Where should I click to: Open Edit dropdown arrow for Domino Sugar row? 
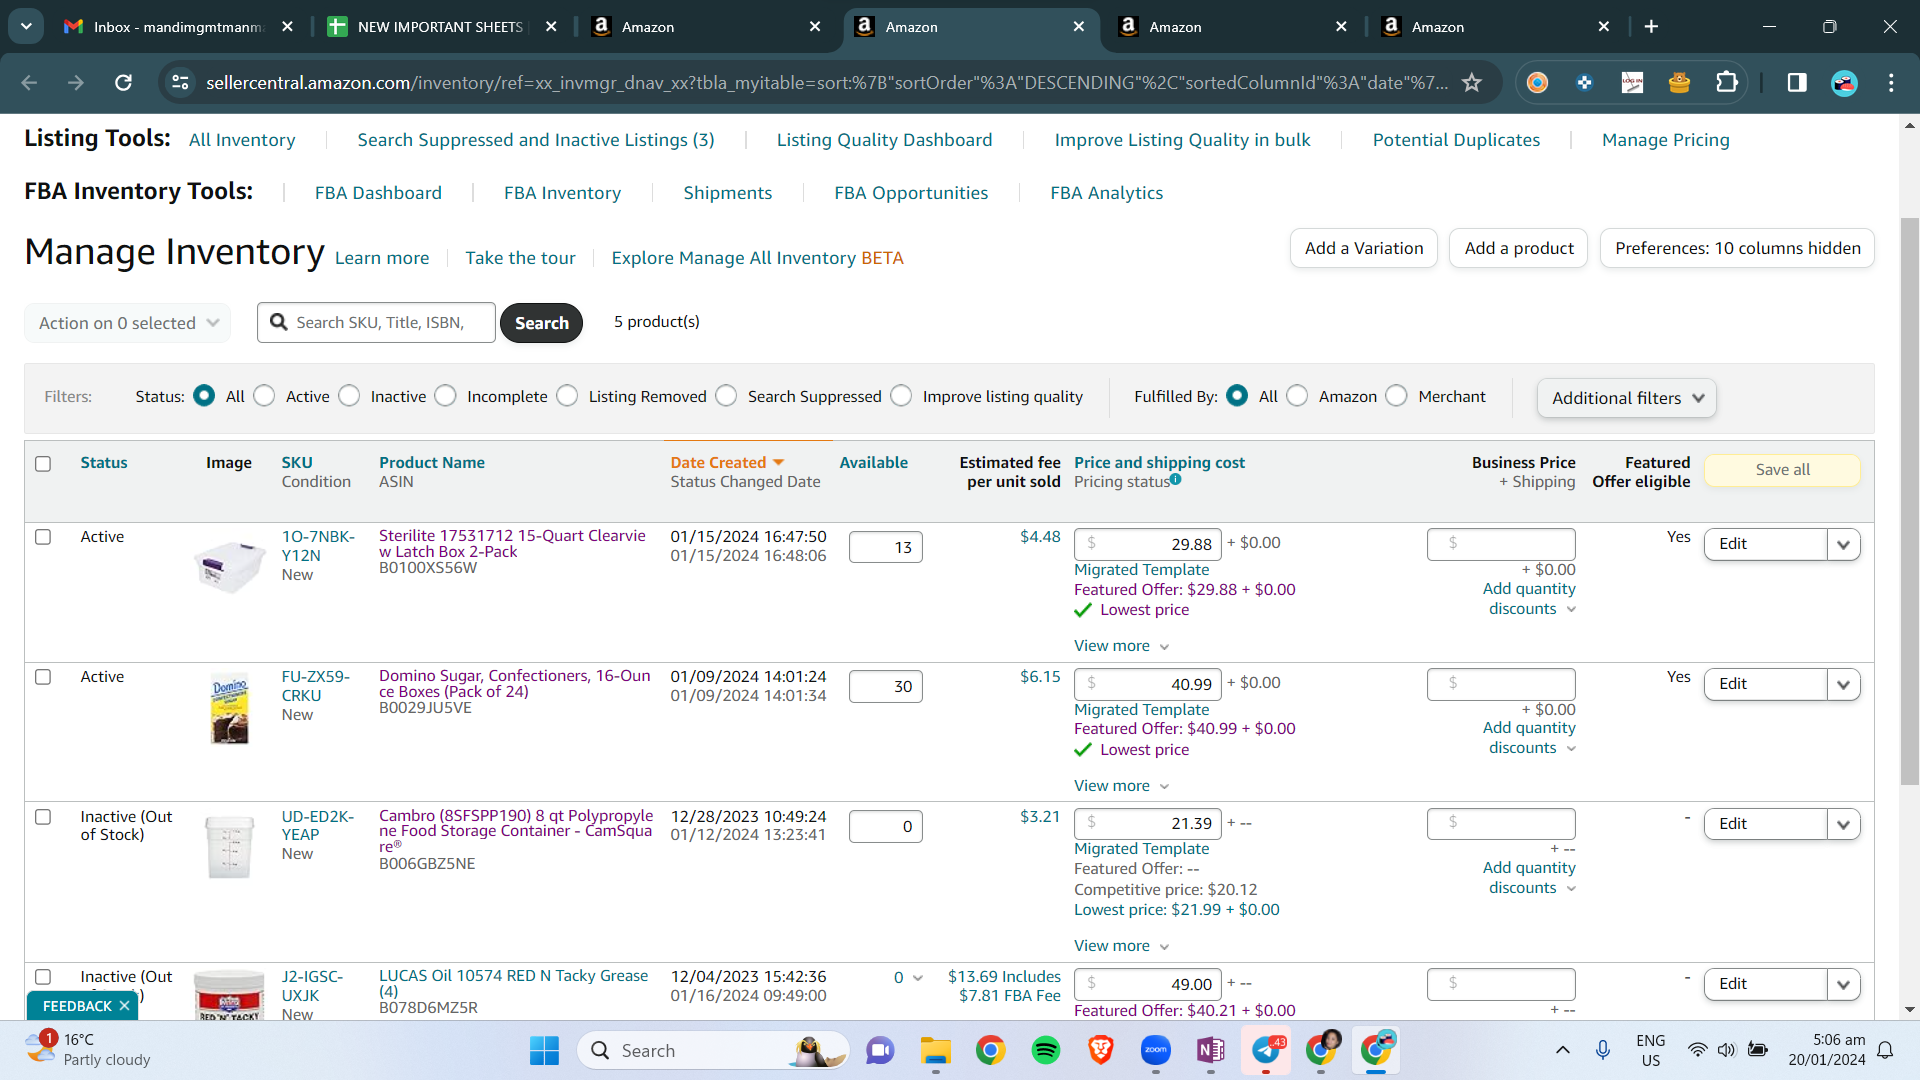(1844, 685)
